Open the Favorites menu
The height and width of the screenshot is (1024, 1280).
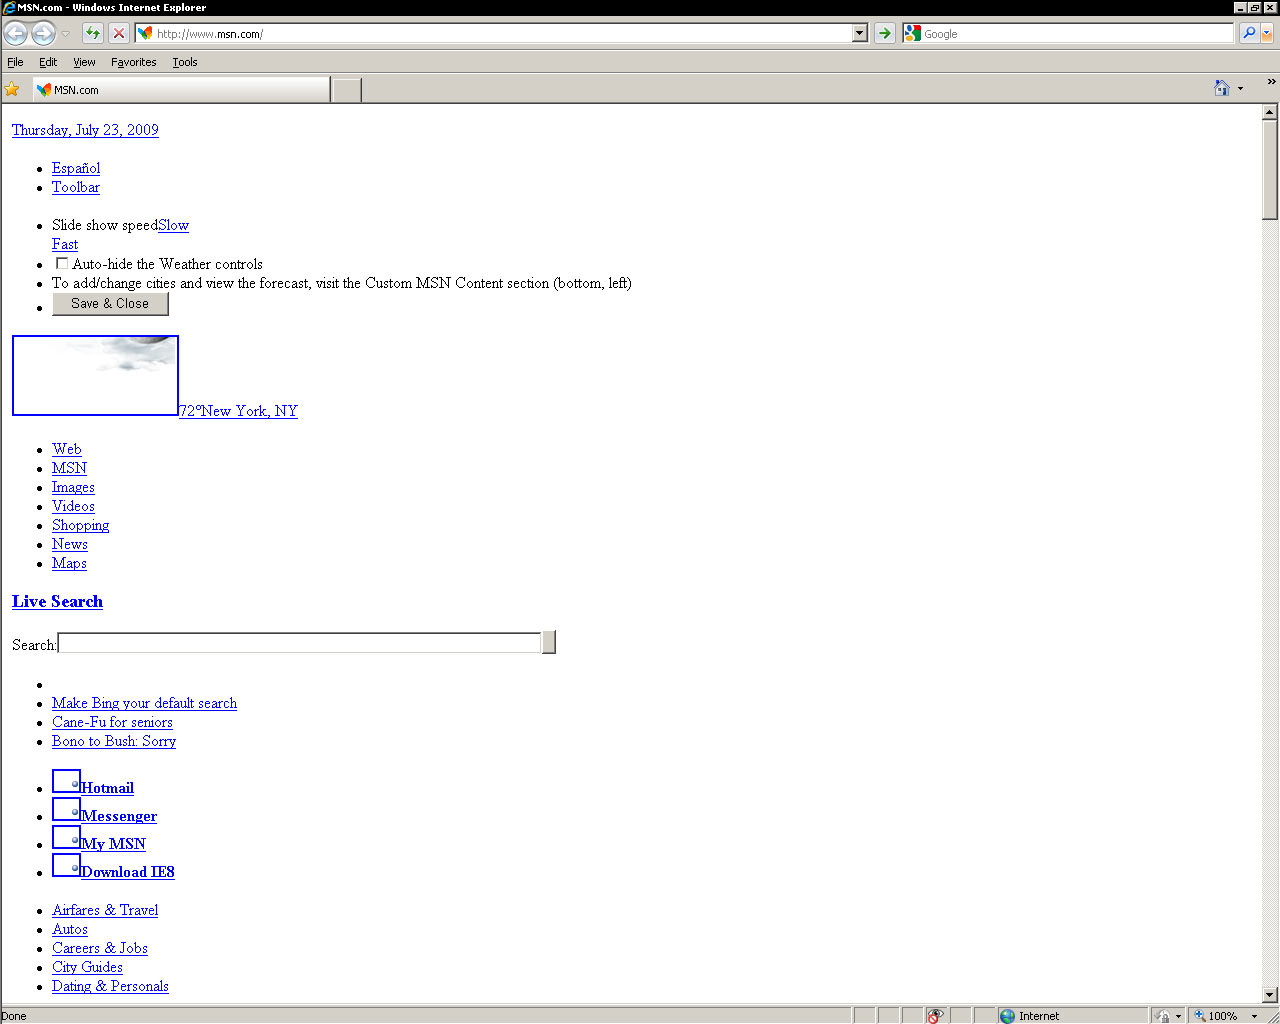[x=133, y=62]
